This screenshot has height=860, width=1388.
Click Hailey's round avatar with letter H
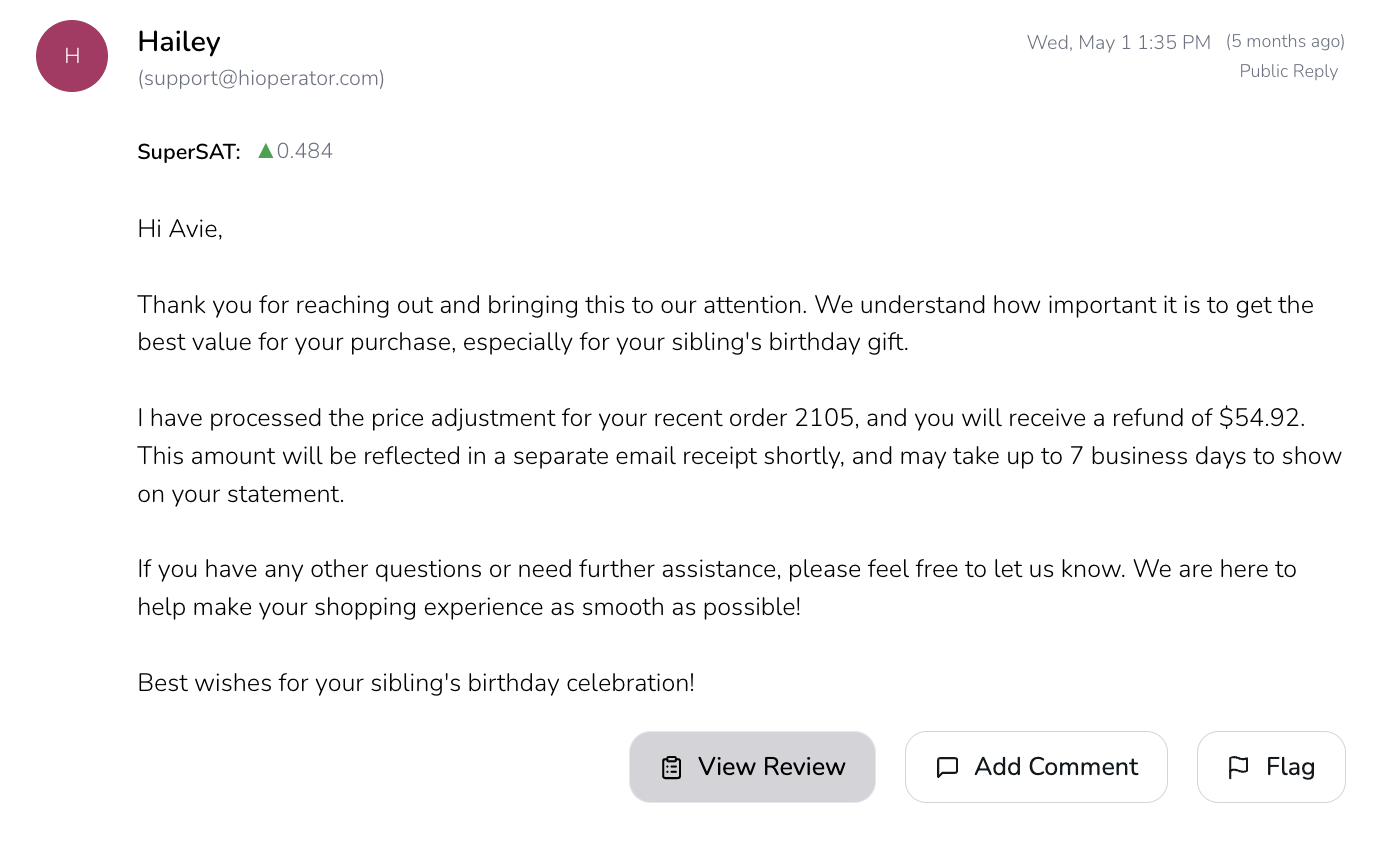click(x=72, y=56)
